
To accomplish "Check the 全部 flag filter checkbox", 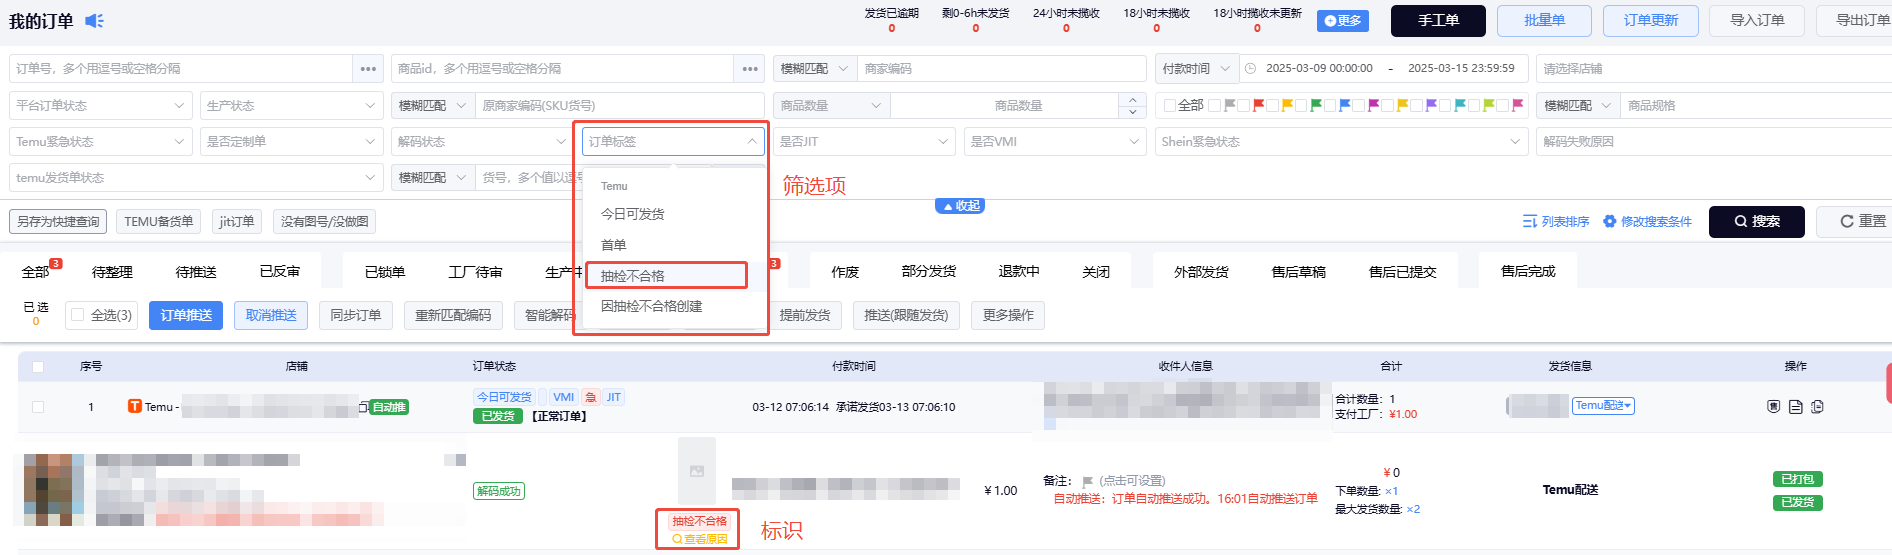I will [1169, 105].
